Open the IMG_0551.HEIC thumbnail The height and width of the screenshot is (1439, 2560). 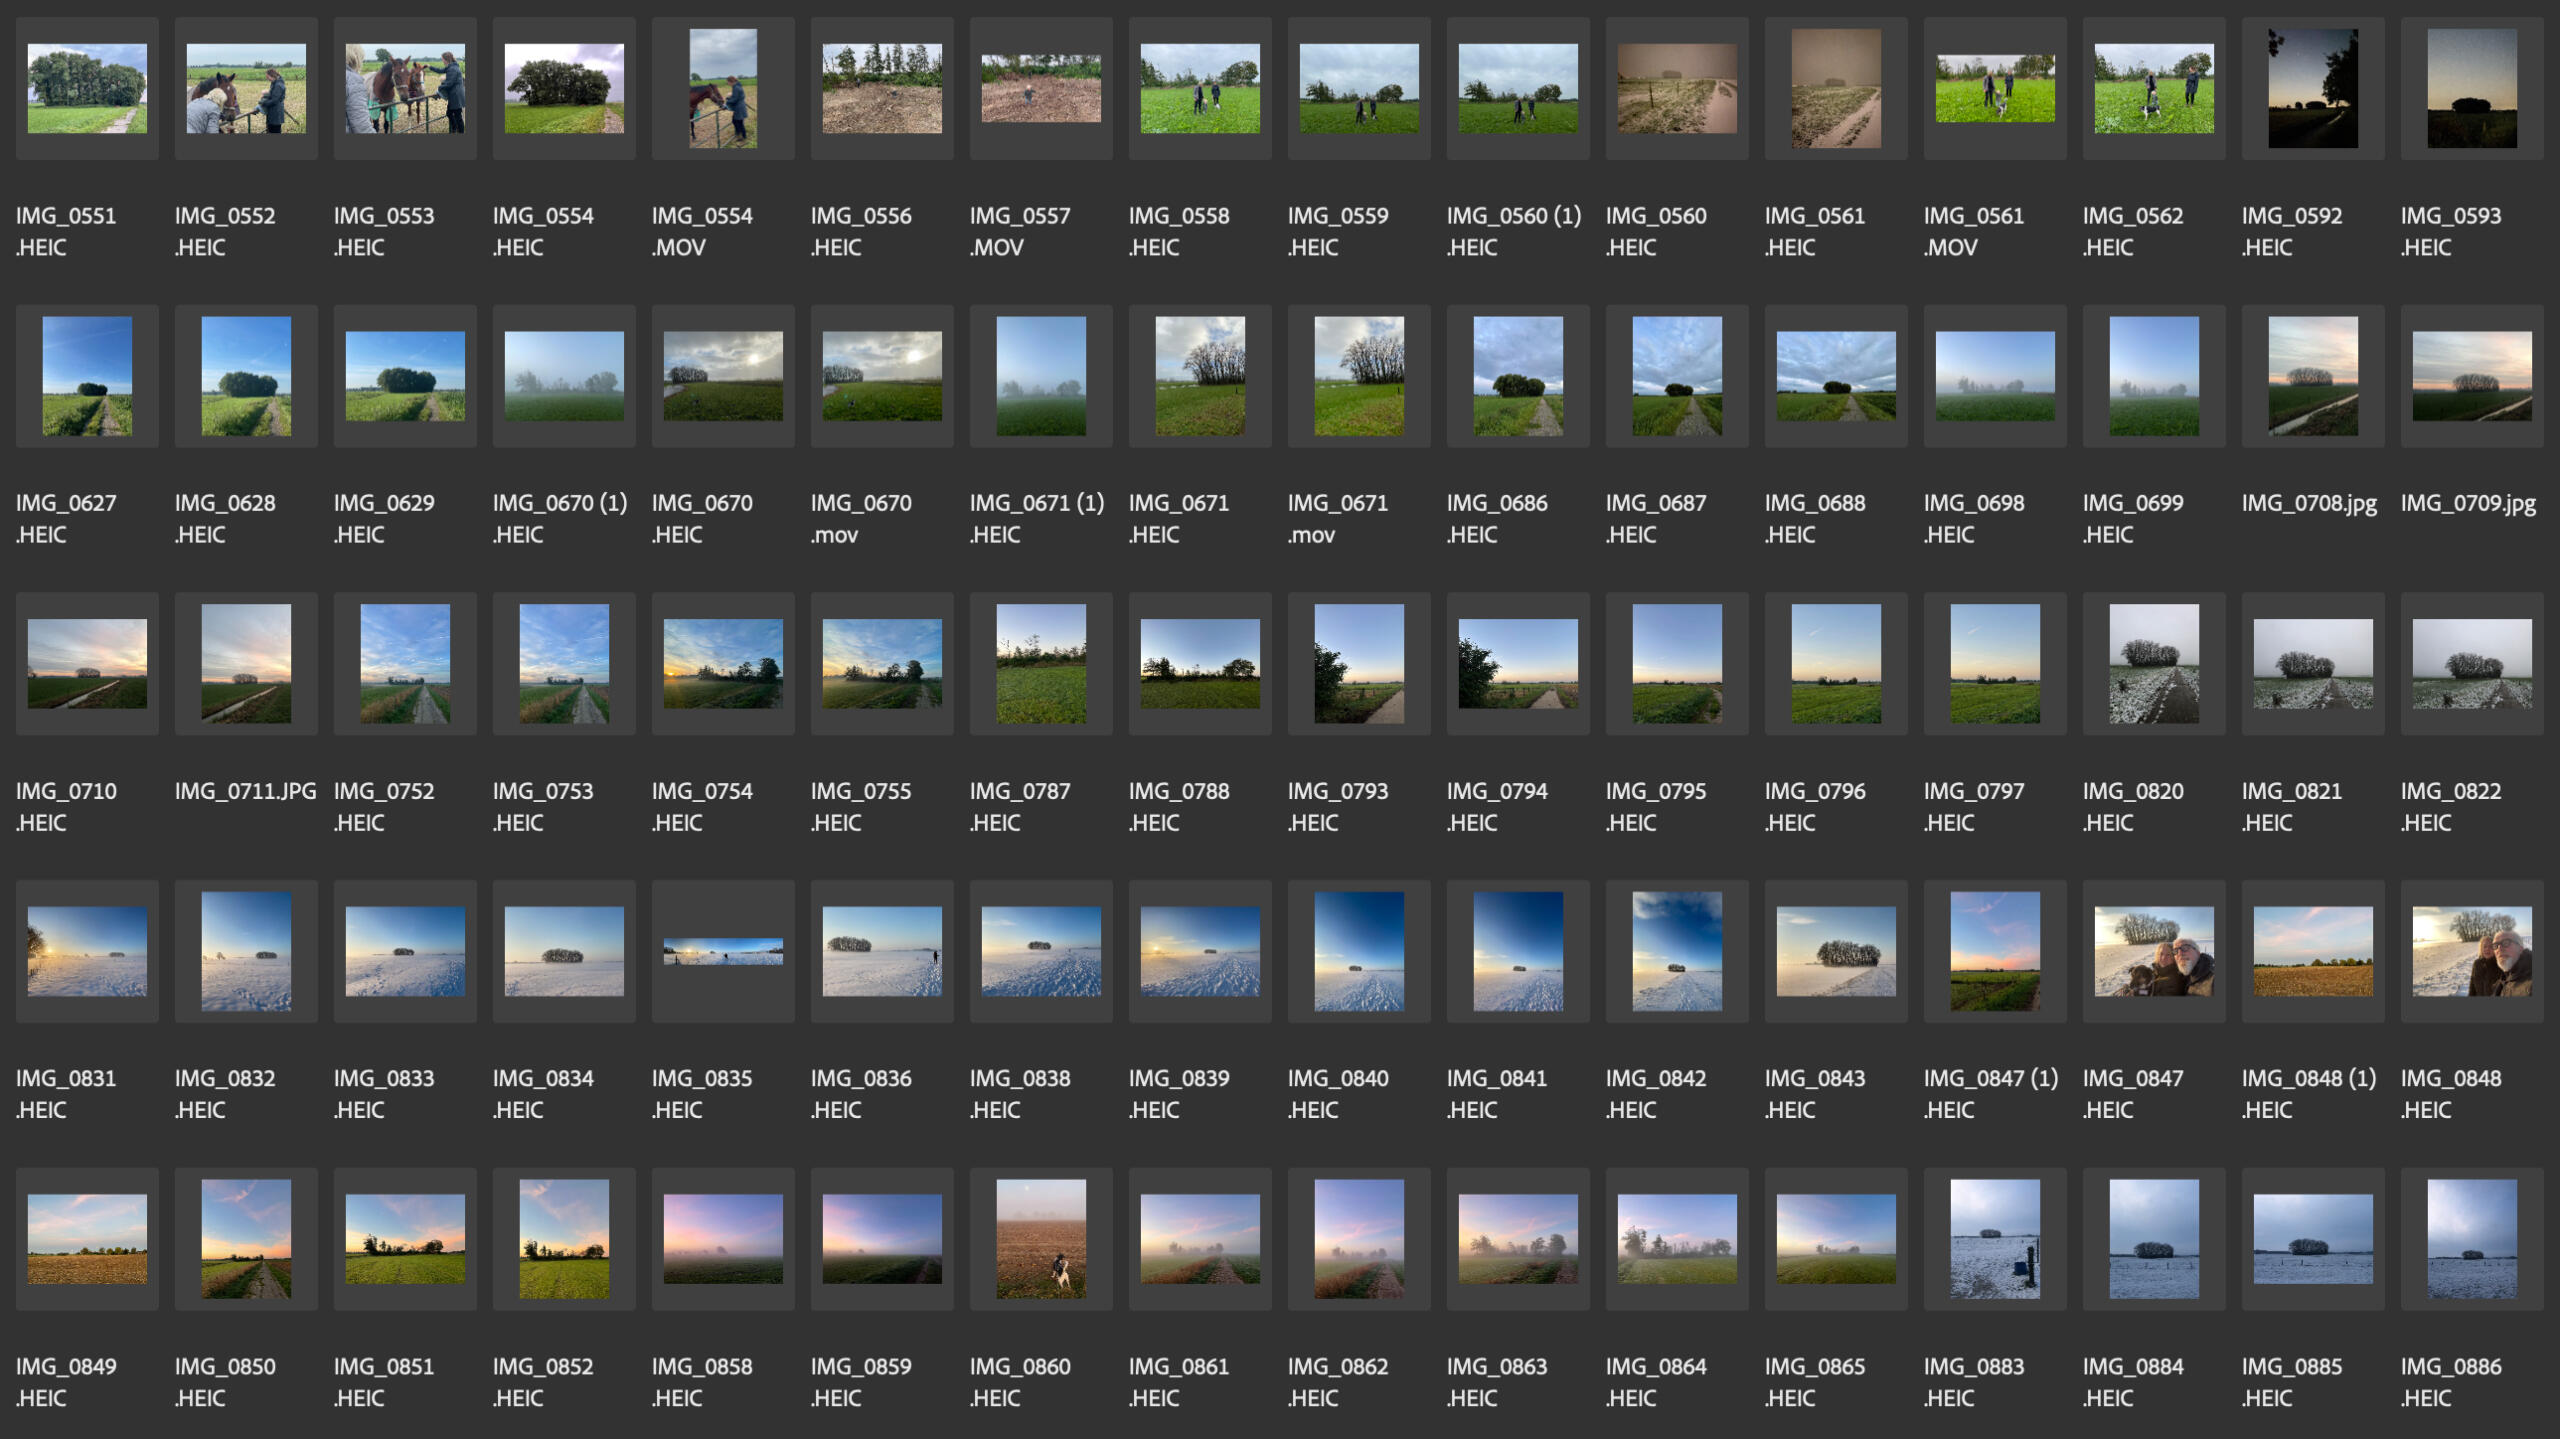pos(87,88)
